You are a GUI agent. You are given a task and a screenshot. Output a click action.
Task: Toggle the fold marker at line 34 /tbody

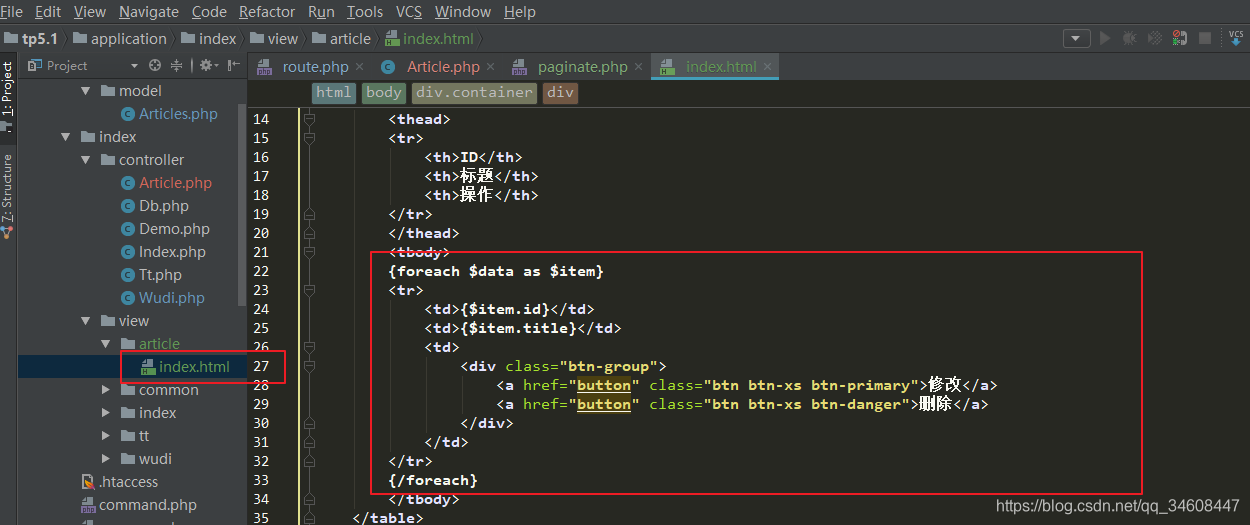point(310,499)
